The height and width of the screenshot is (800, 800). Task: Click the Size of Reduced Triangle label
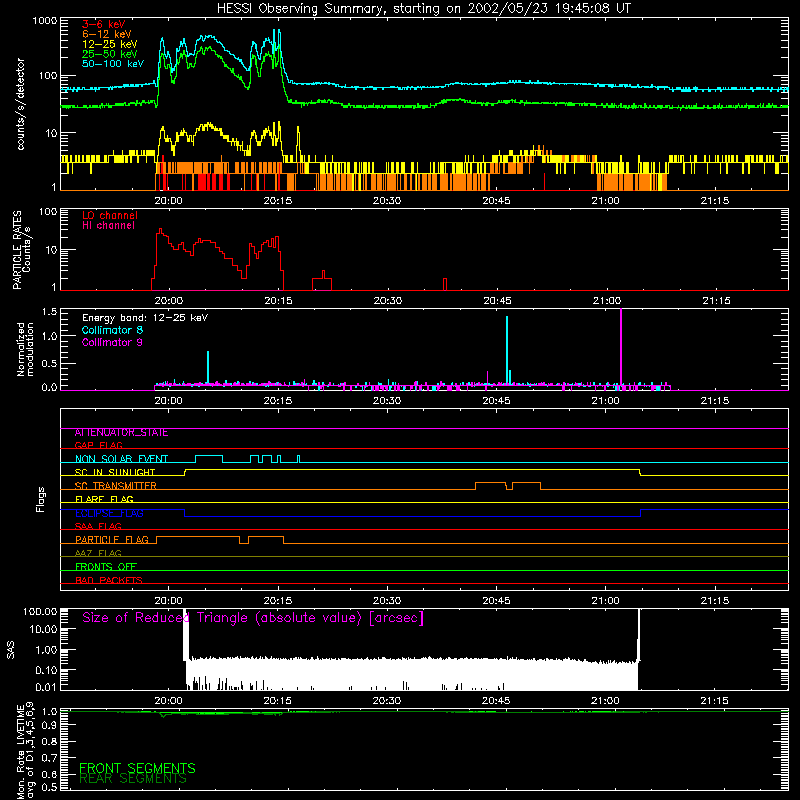253,618
